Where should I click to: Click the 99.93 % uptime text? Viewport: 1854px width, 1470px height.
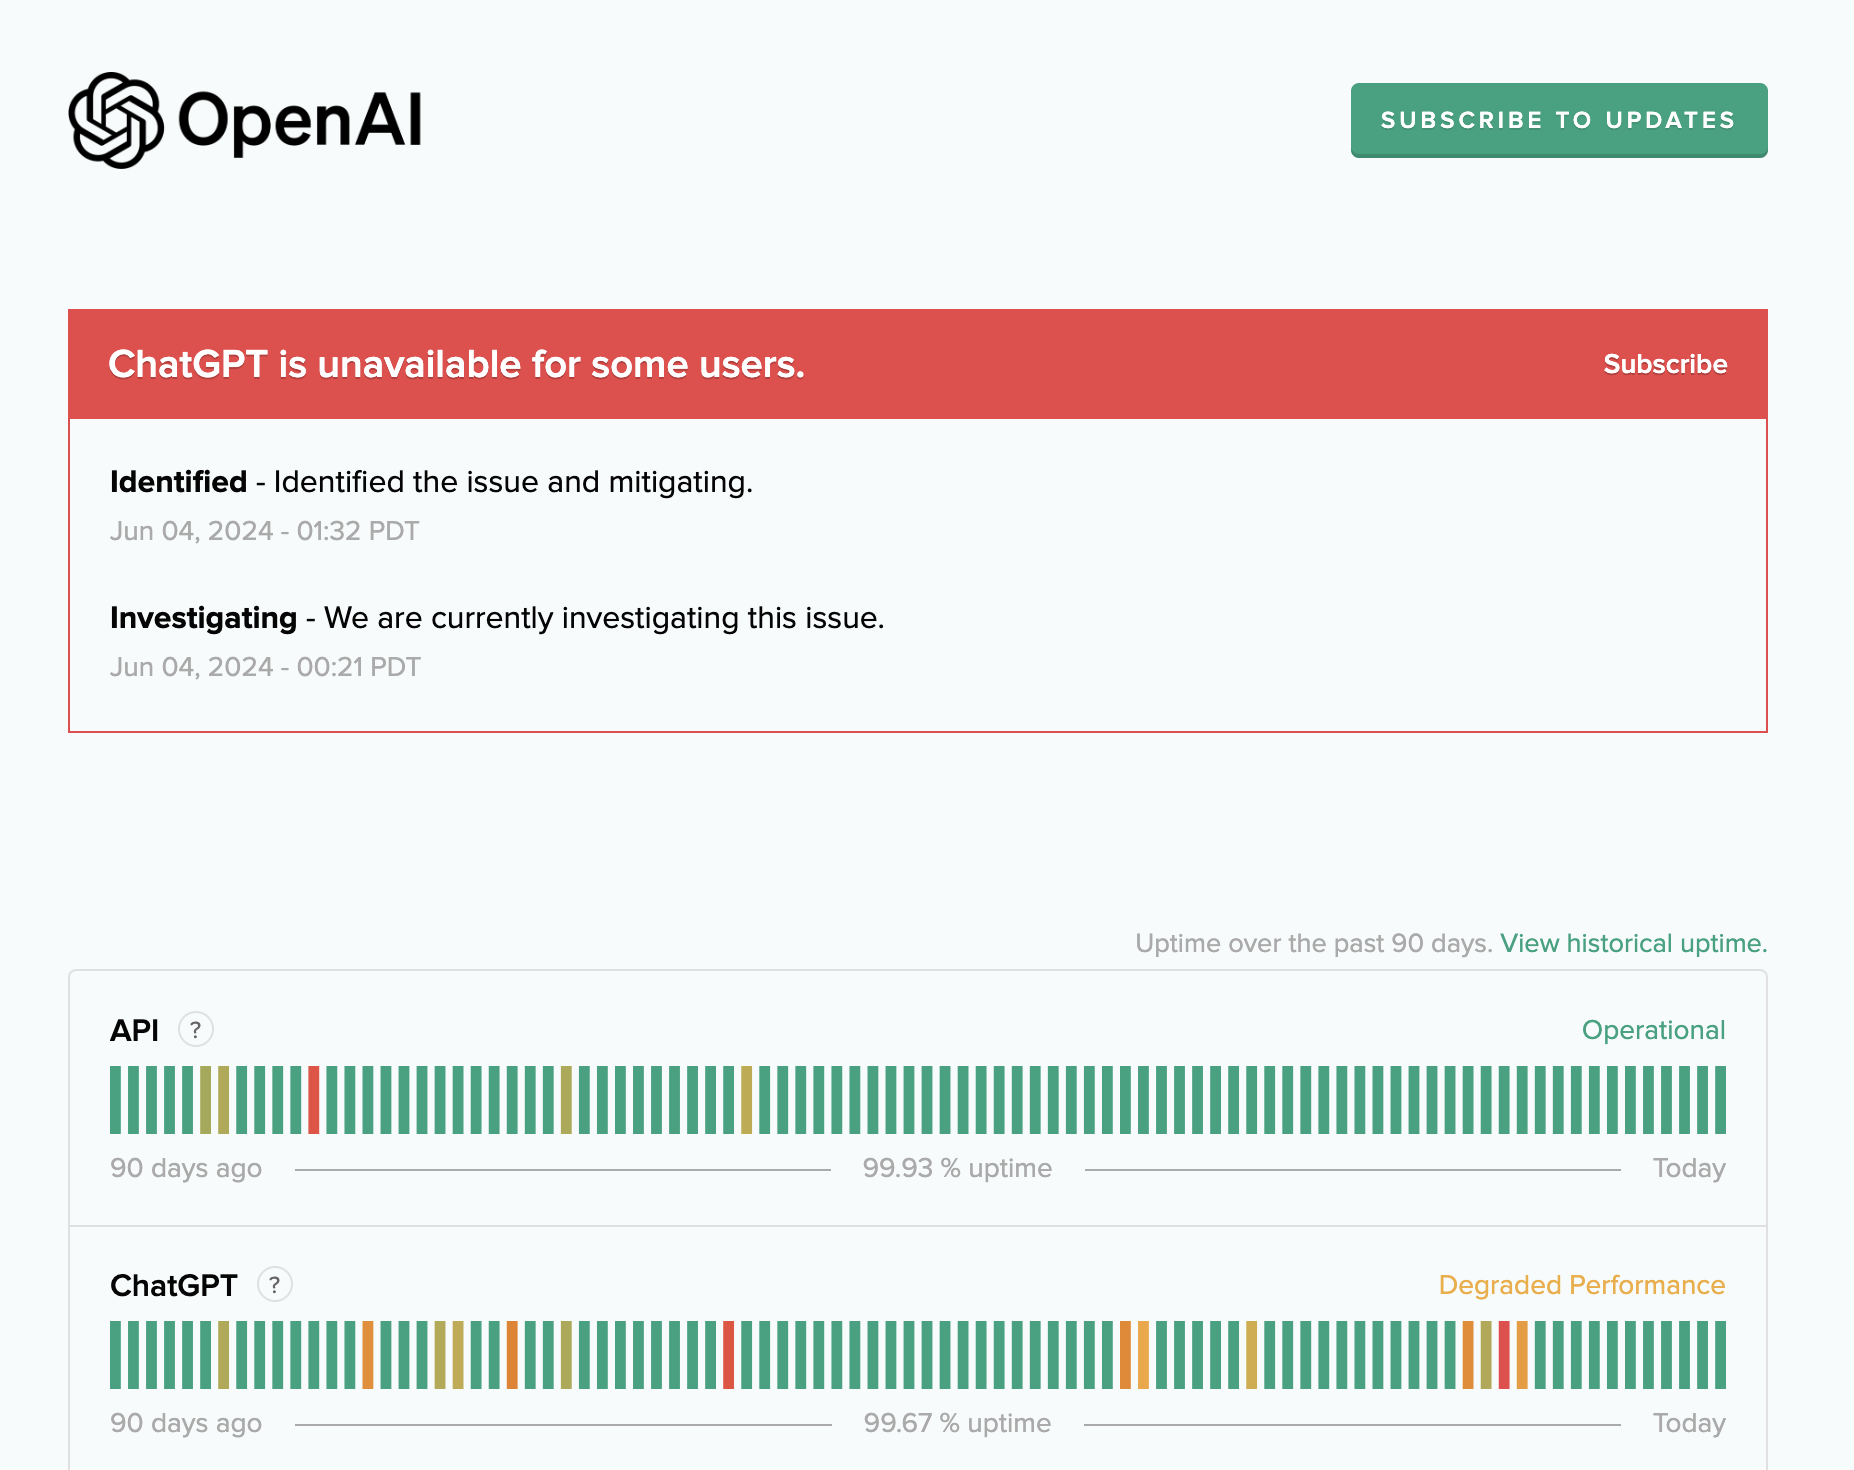(x=957, y=1168)
